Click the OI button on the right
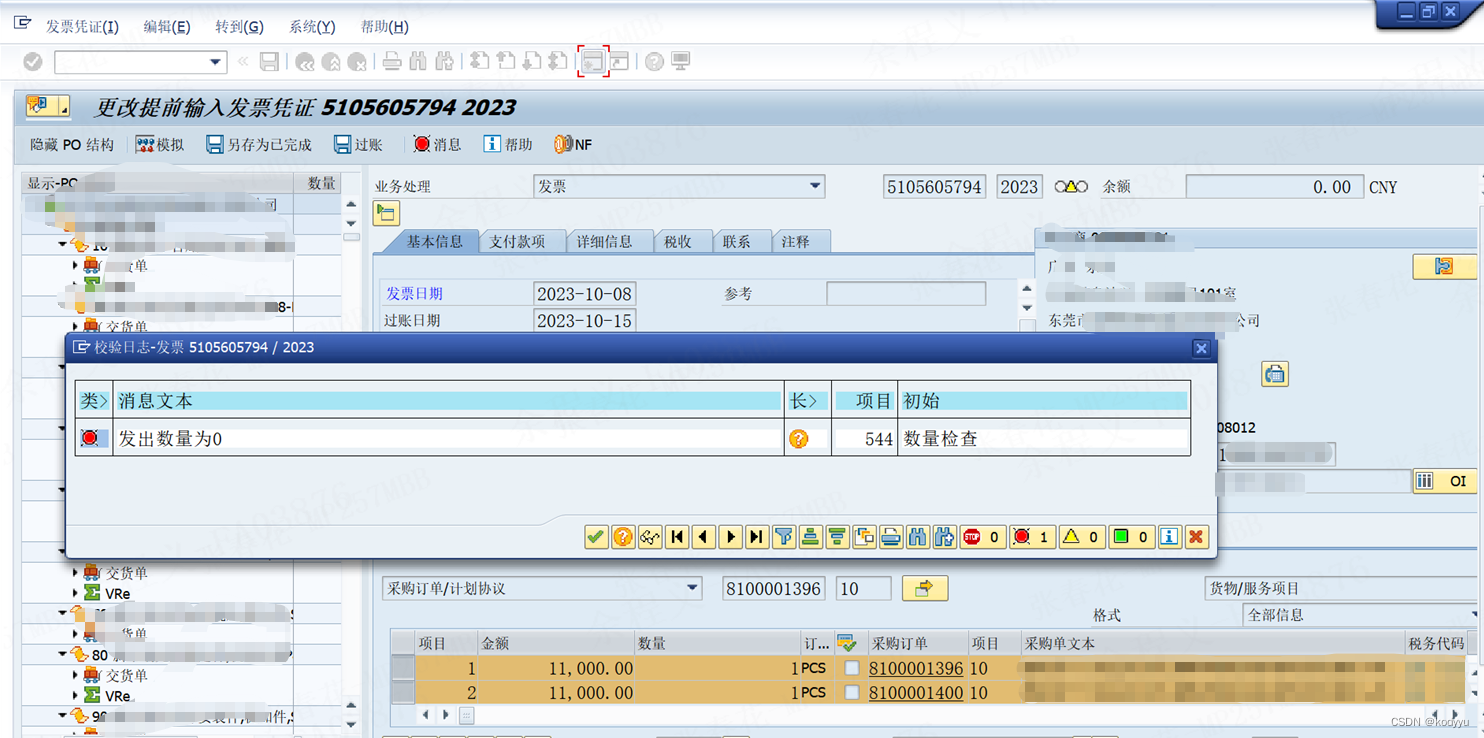 [1444, 481]
